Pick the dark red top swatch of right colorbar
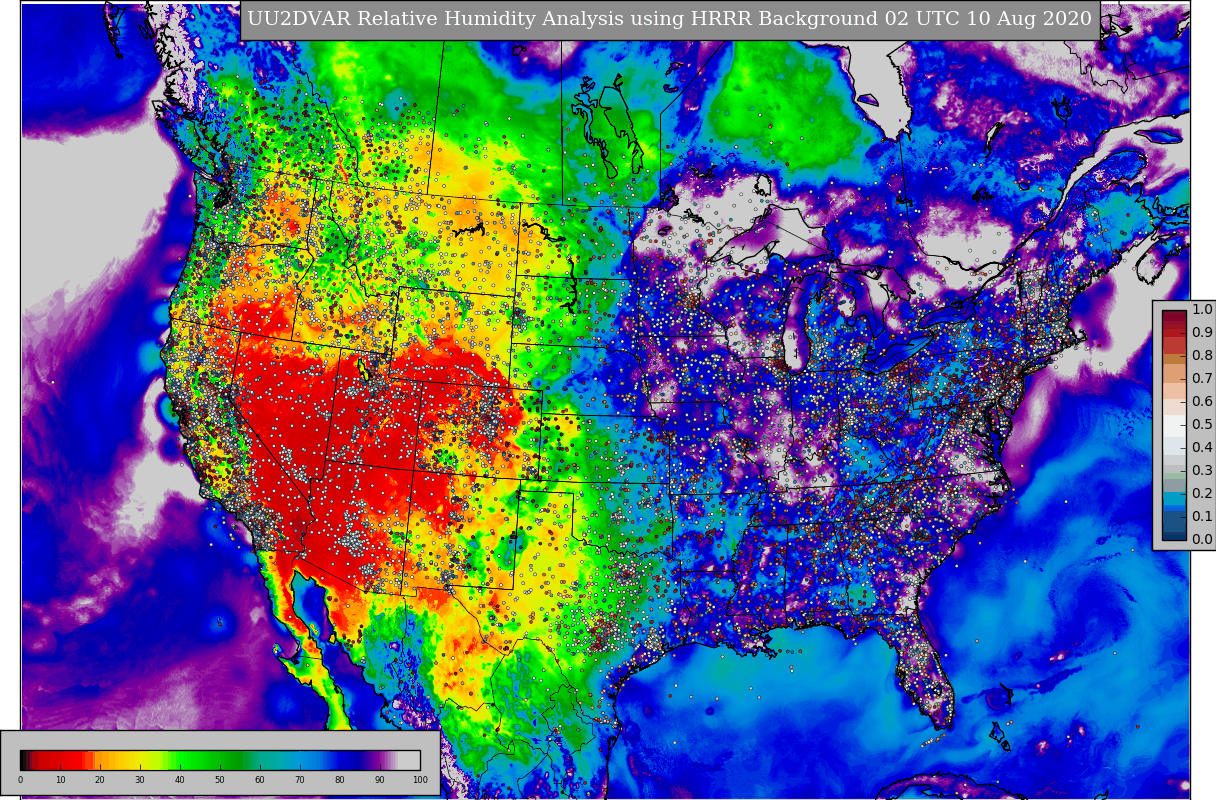 [1174, 316]
